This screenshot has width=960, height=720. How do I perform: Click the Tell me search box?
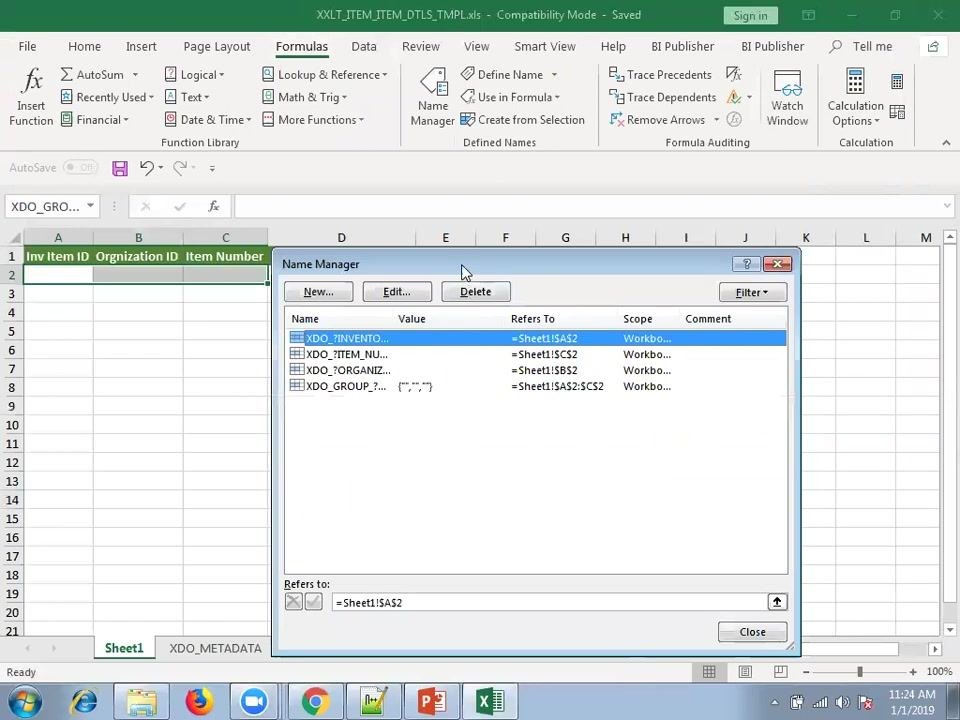tap(863, 47)
